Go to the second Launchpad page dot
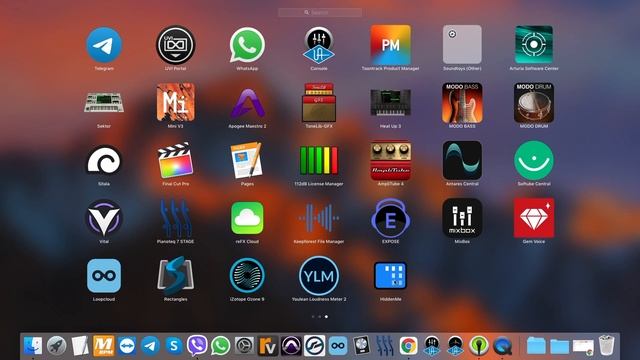This screenshot has height=360, width=640. 320,317
